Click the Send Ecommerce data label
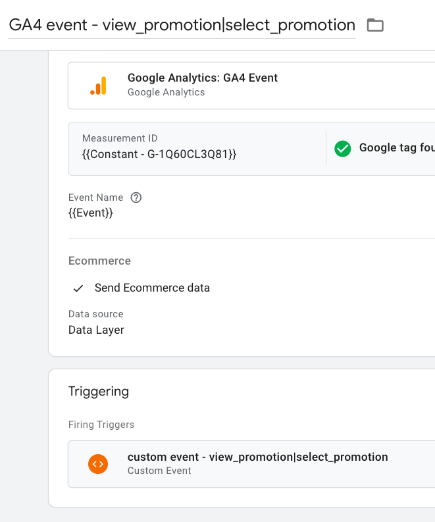Image resolution: width=435 pixels, height=522 pixels. [x=152, y=288]
